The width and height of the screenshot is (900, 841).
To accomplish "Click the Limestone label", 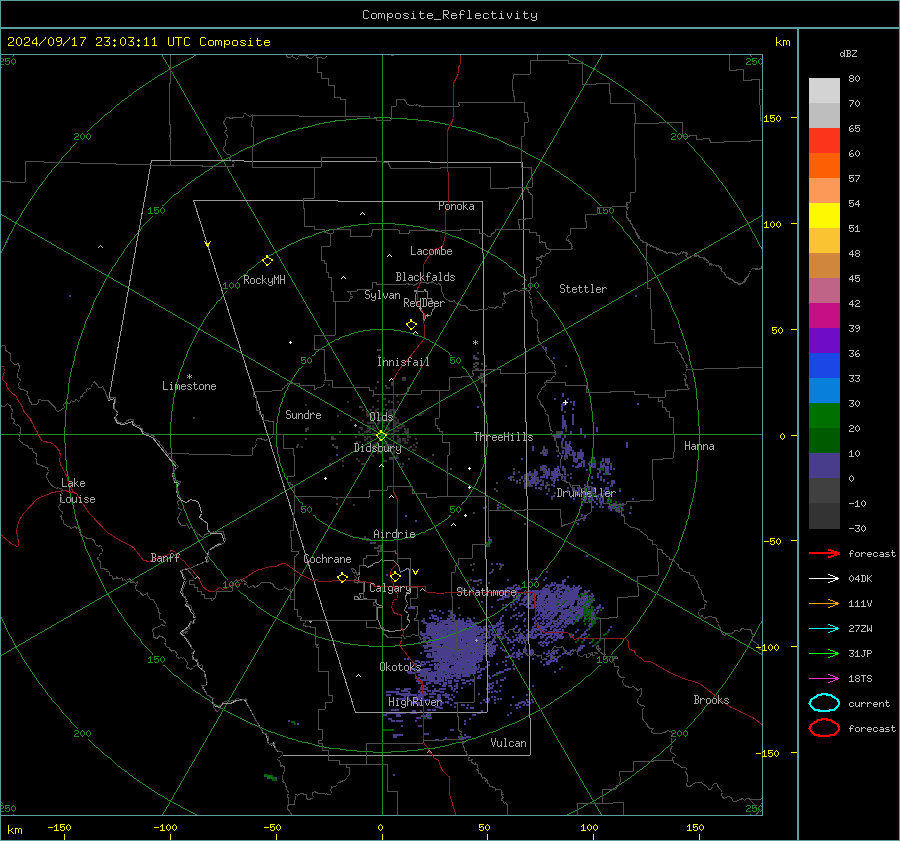I will (x=189, y=386).
